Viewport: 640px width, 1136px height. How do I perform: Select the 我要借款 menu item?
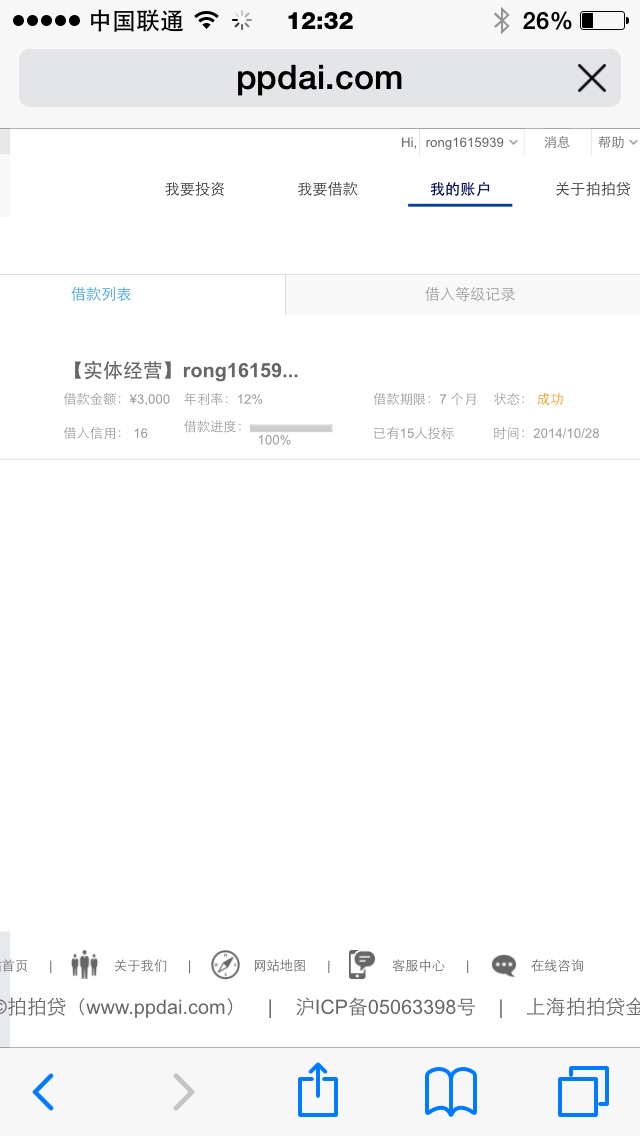click(x=328, y=189)
